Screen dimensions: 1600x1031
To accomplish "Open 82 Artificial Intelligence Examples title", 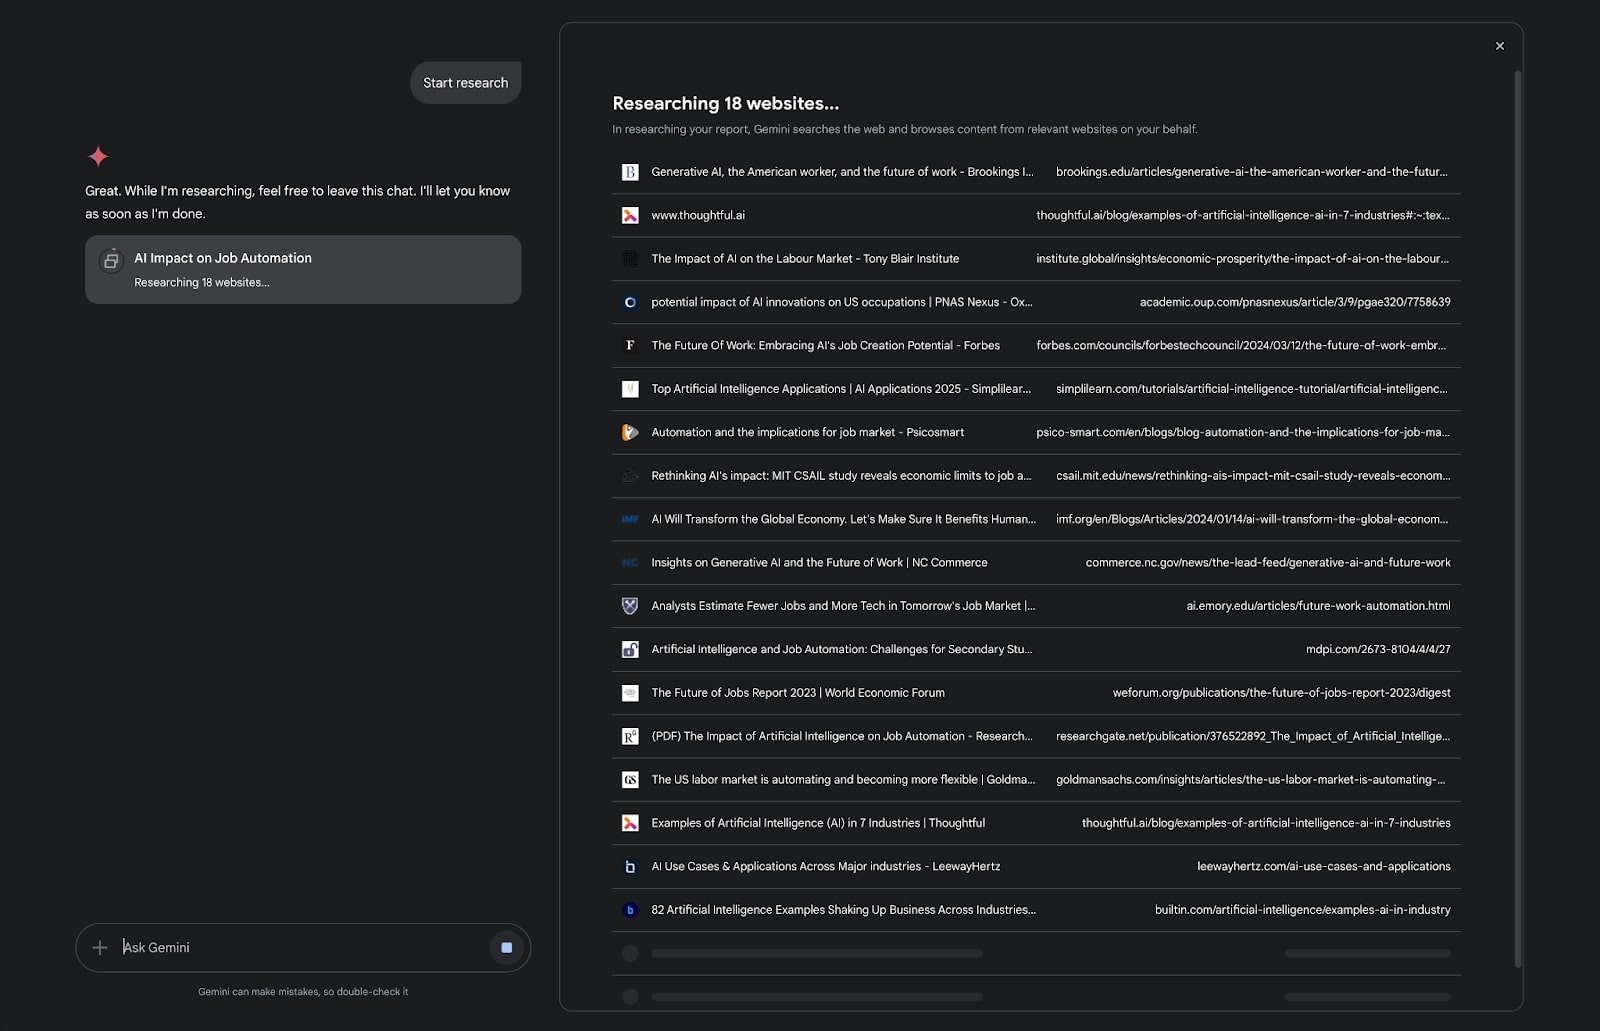I will point(843,910).
